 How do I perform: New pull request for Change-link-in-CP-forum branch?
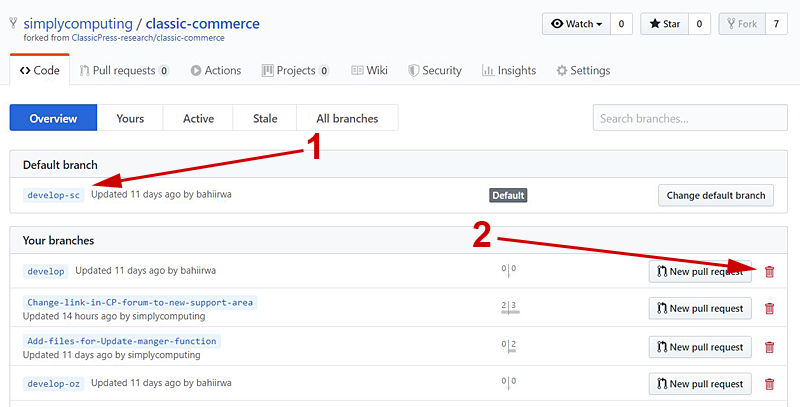700,309
